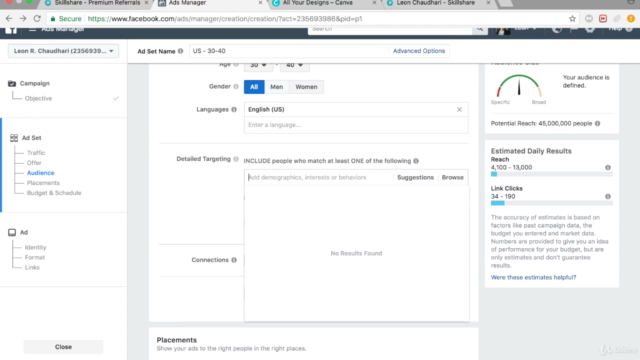Click the Close button in sidebar
640x360 pixels.
[63, 347]
